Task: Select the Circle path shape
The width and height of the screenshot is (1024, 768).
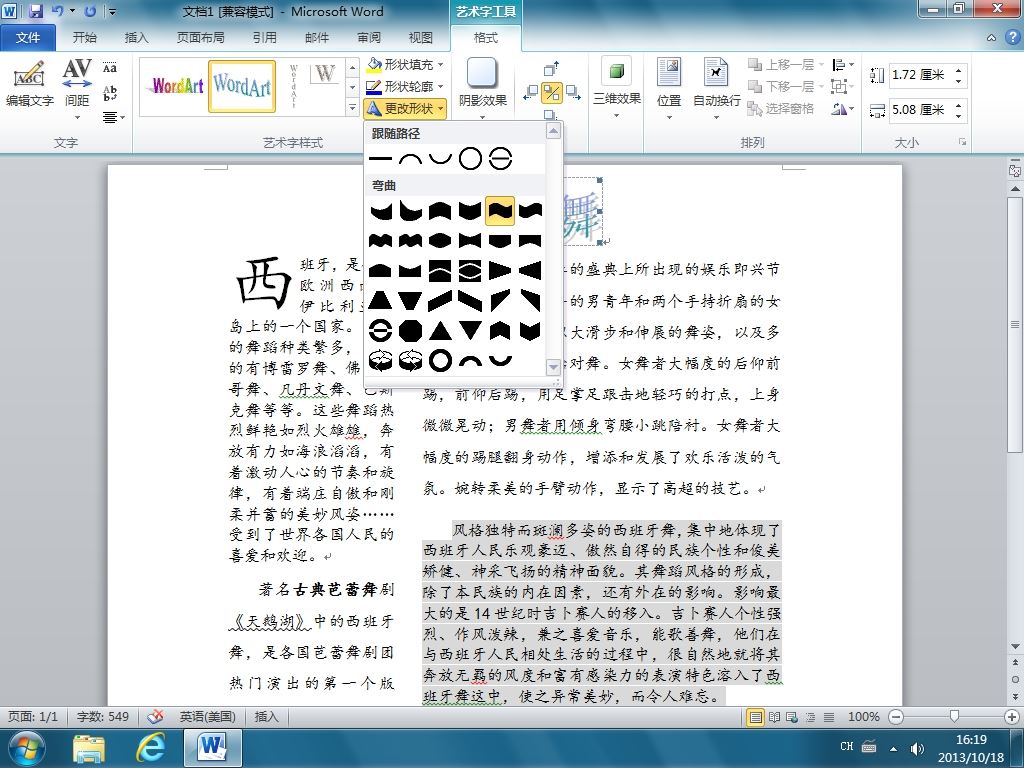Action: point(470,158)
